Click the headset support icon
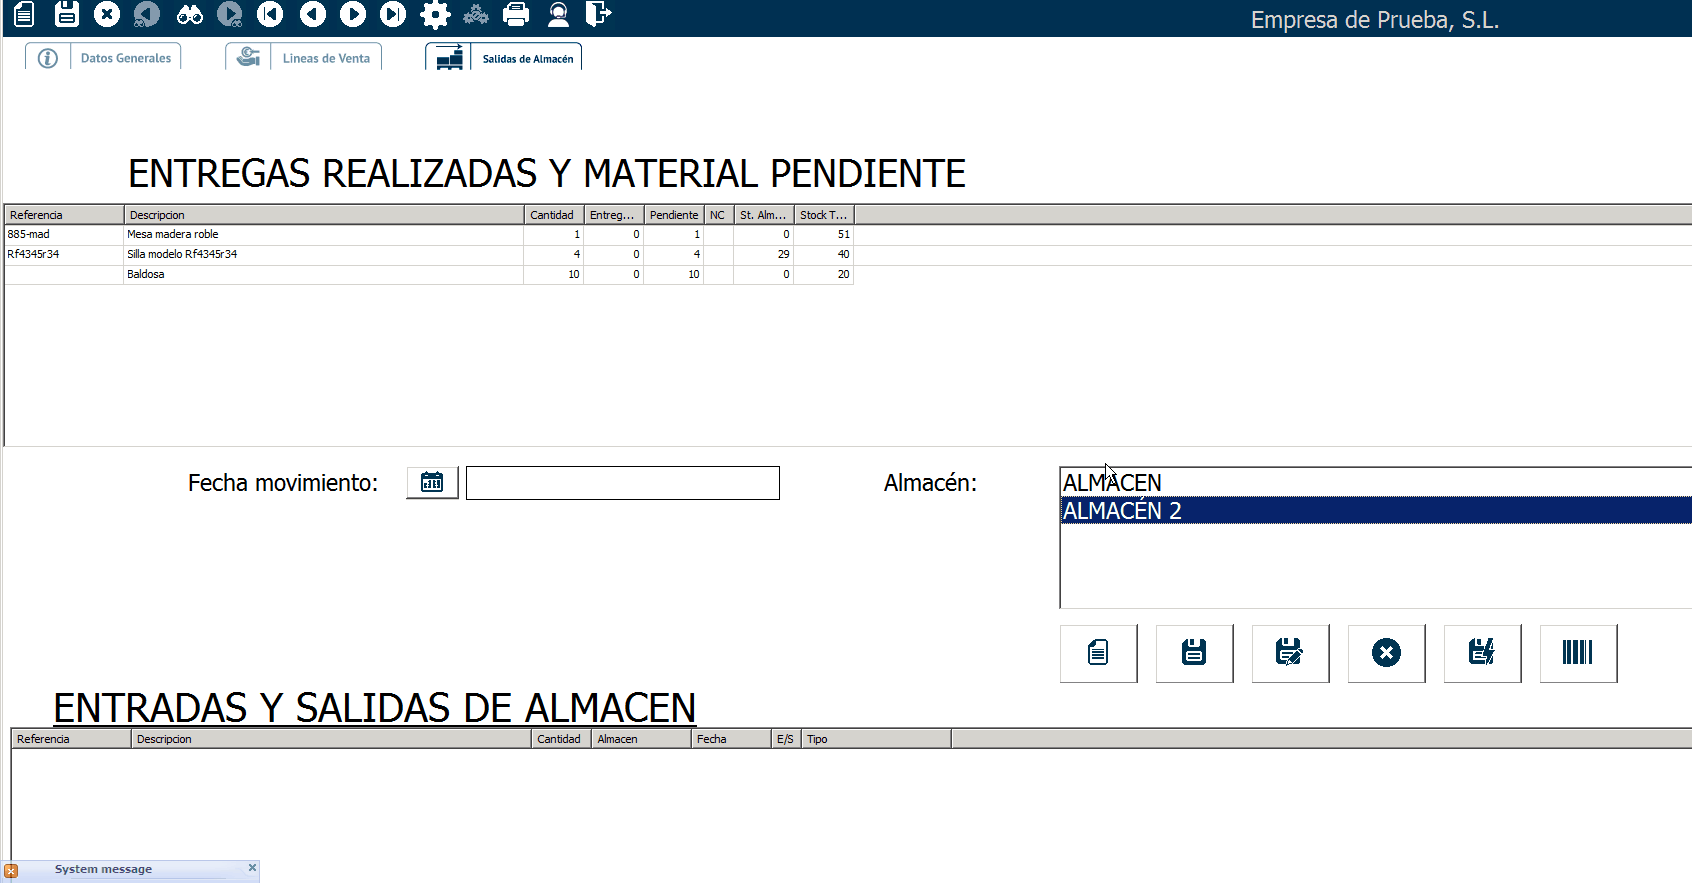Image resolution: width=1692 pixels, height=883 pixels. point(558,14)
